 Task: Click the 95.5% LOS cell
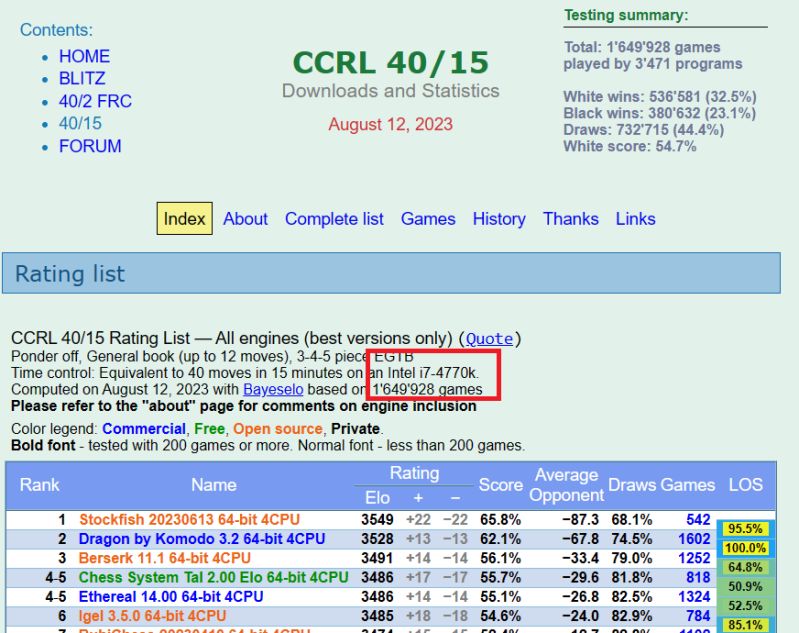pos(745,529)
